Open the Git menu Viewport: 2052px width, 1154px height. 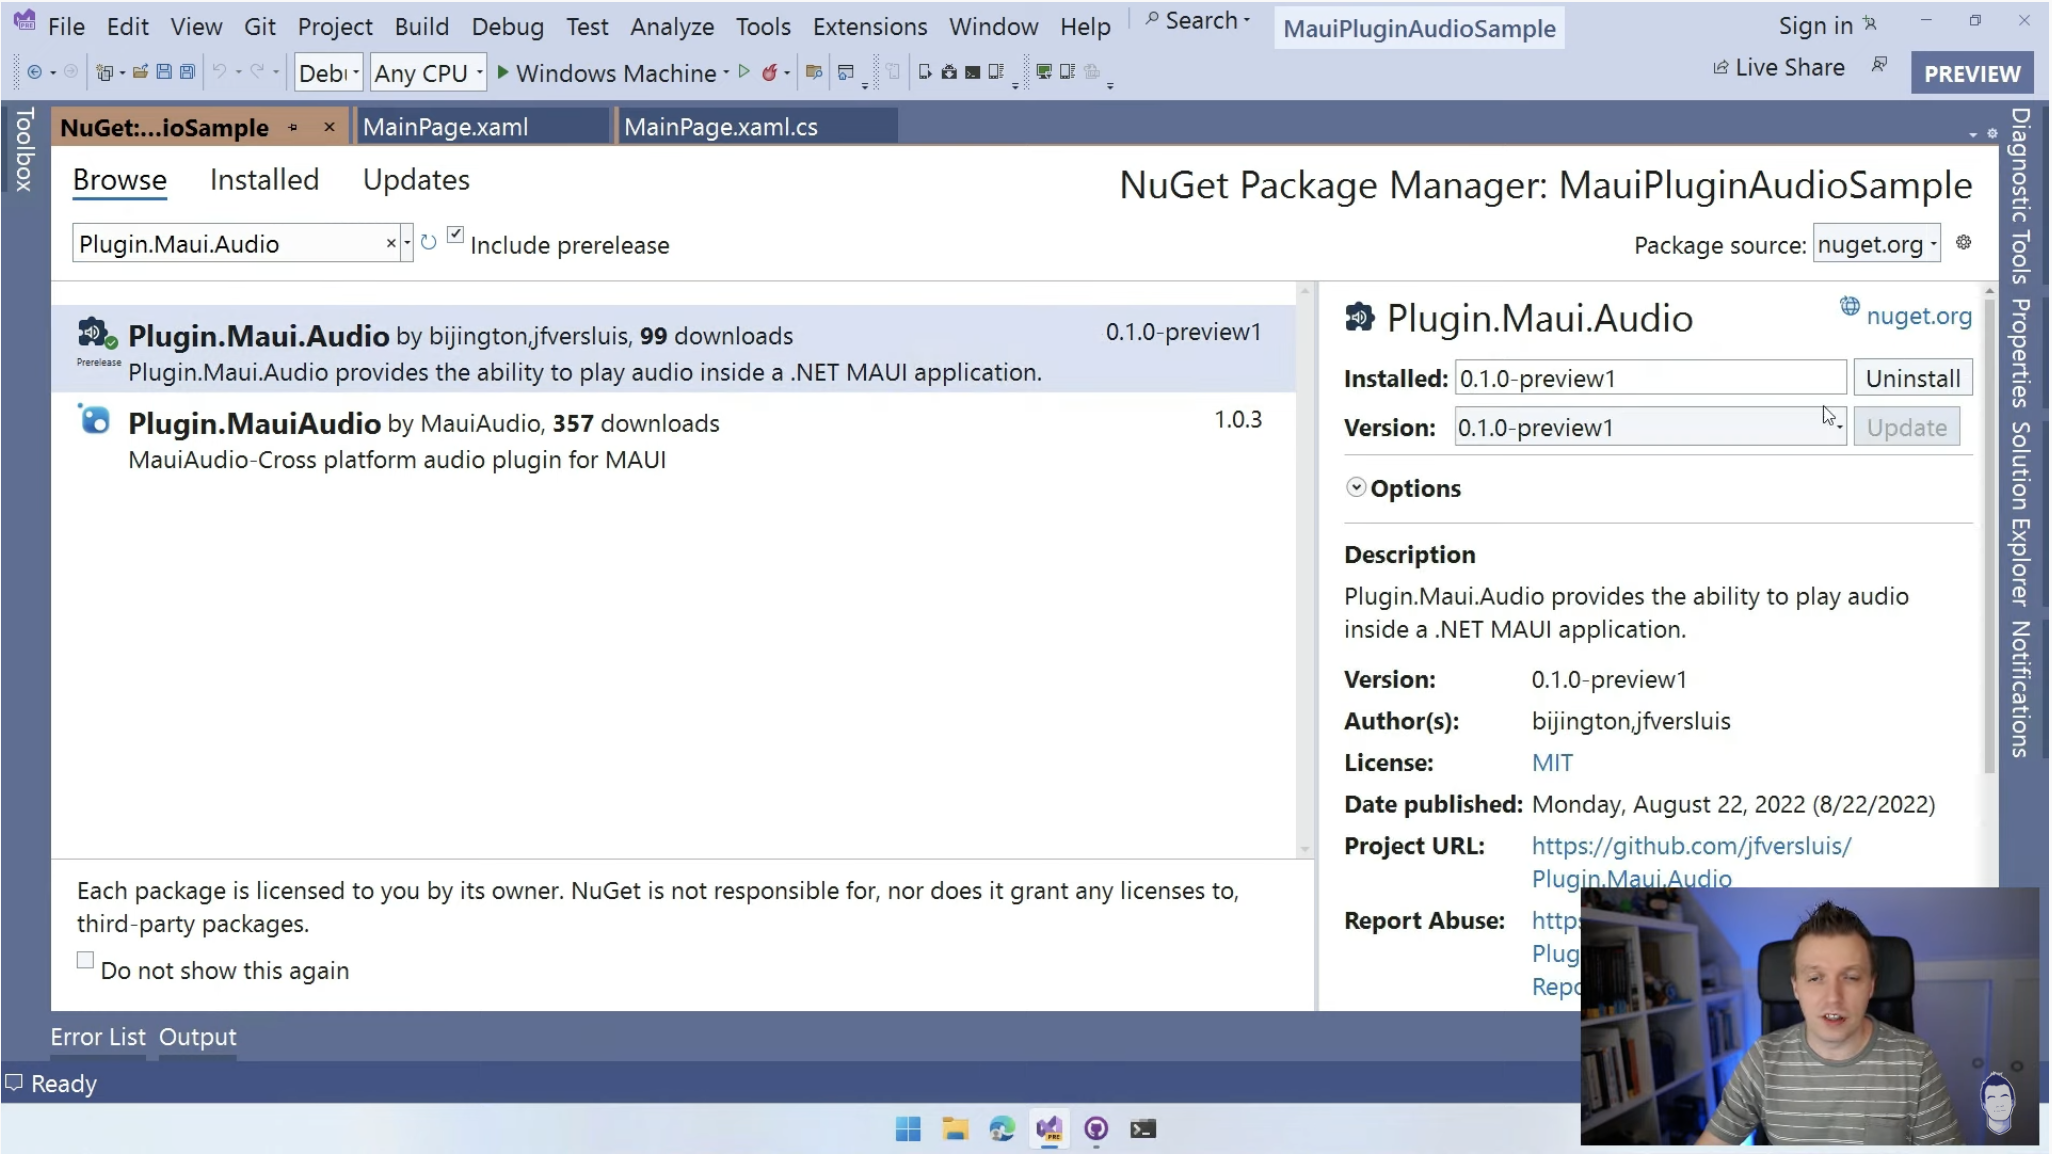tap(259, 26)
